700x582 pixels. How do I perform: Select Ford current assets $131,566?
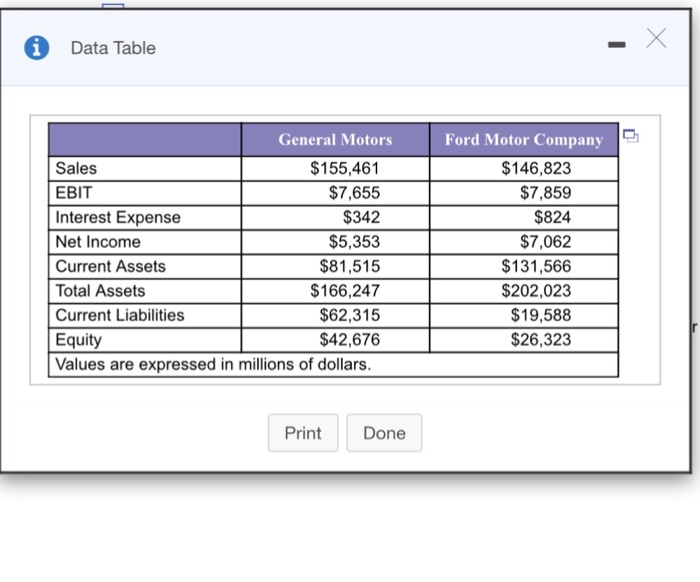coord(536,266)
